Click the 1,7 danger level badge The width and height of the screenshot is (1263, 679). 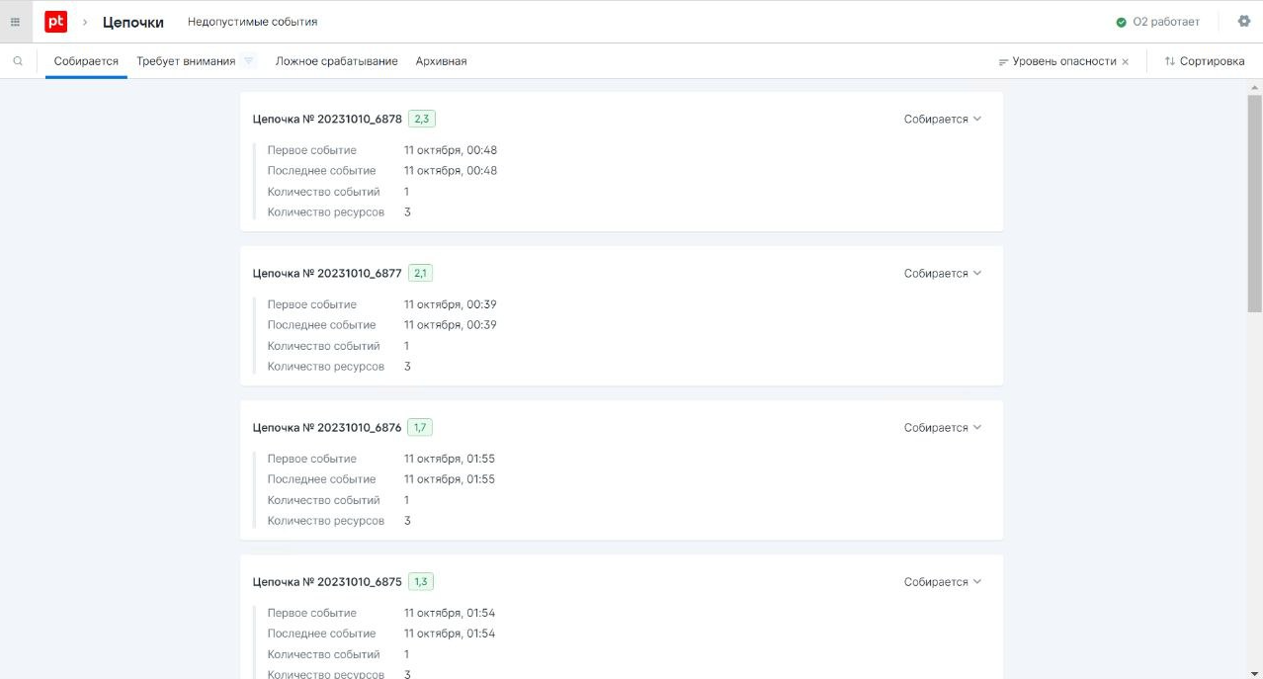420,428
